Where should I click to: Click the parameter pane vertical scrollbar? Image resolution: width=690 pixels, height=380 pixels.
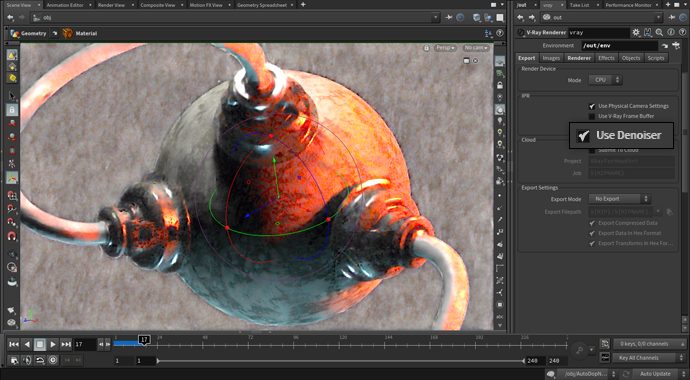(684, 132)
